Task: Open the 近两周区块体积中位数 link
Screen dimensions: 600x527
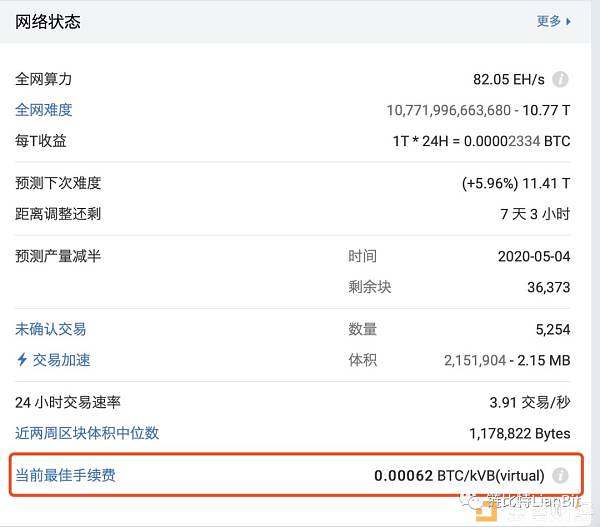Action: pyautogui.click(x=87, y=433)
